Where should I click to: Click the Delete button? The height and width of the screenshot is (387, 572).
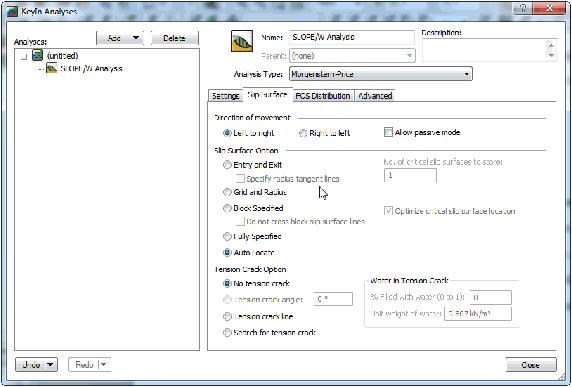tap(174, 38)
